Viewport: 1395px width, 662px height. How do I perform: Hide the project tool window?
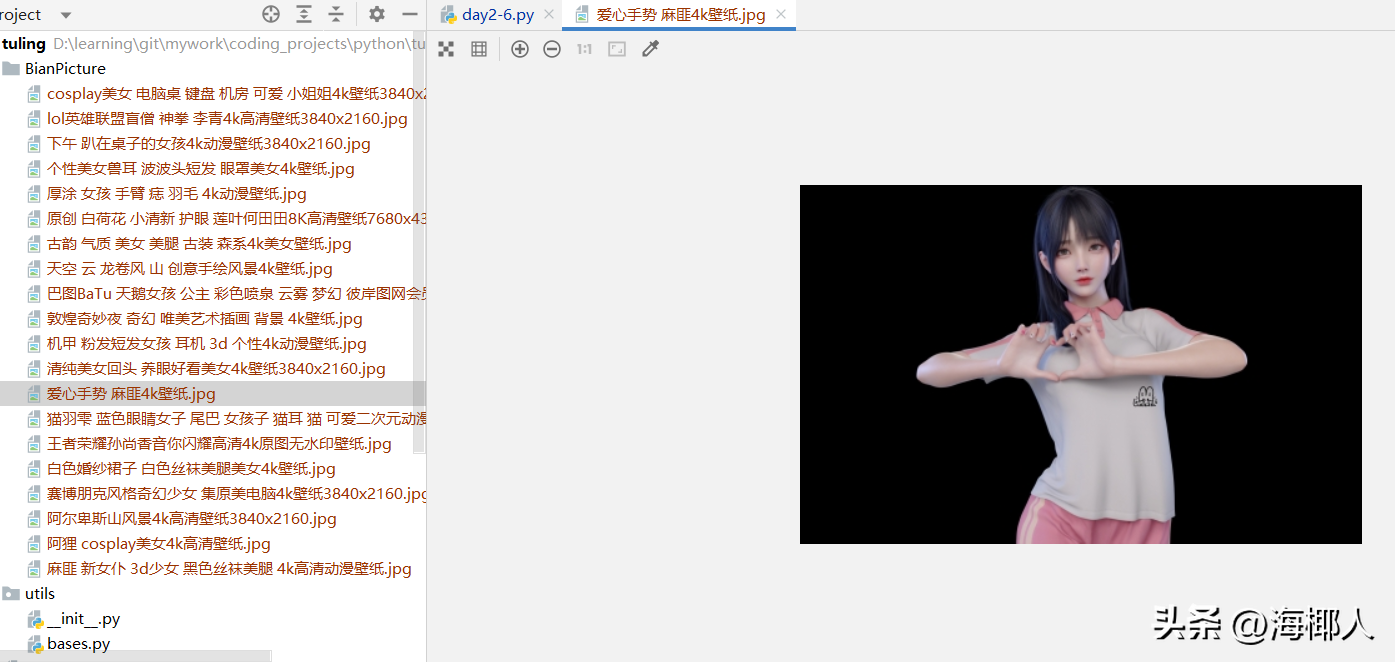(x=410, y=14)
